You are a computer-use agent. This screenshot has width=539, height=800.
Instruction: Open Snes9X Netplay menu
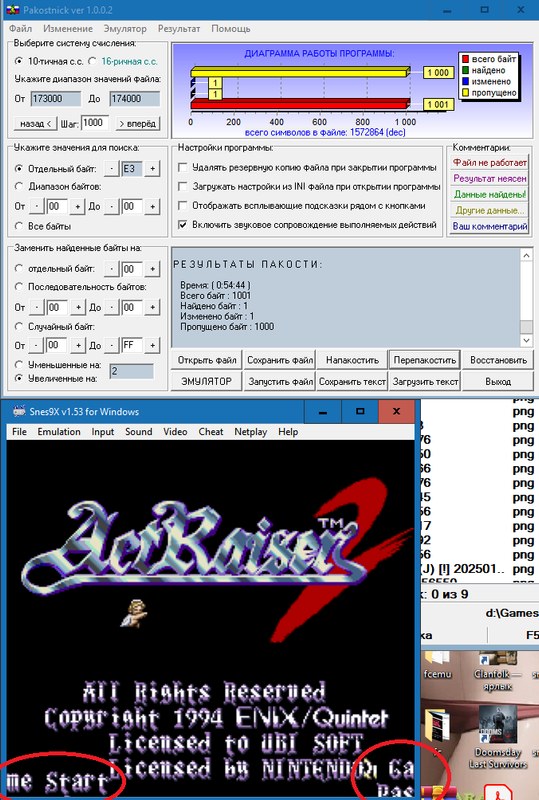tap(251, 432)
